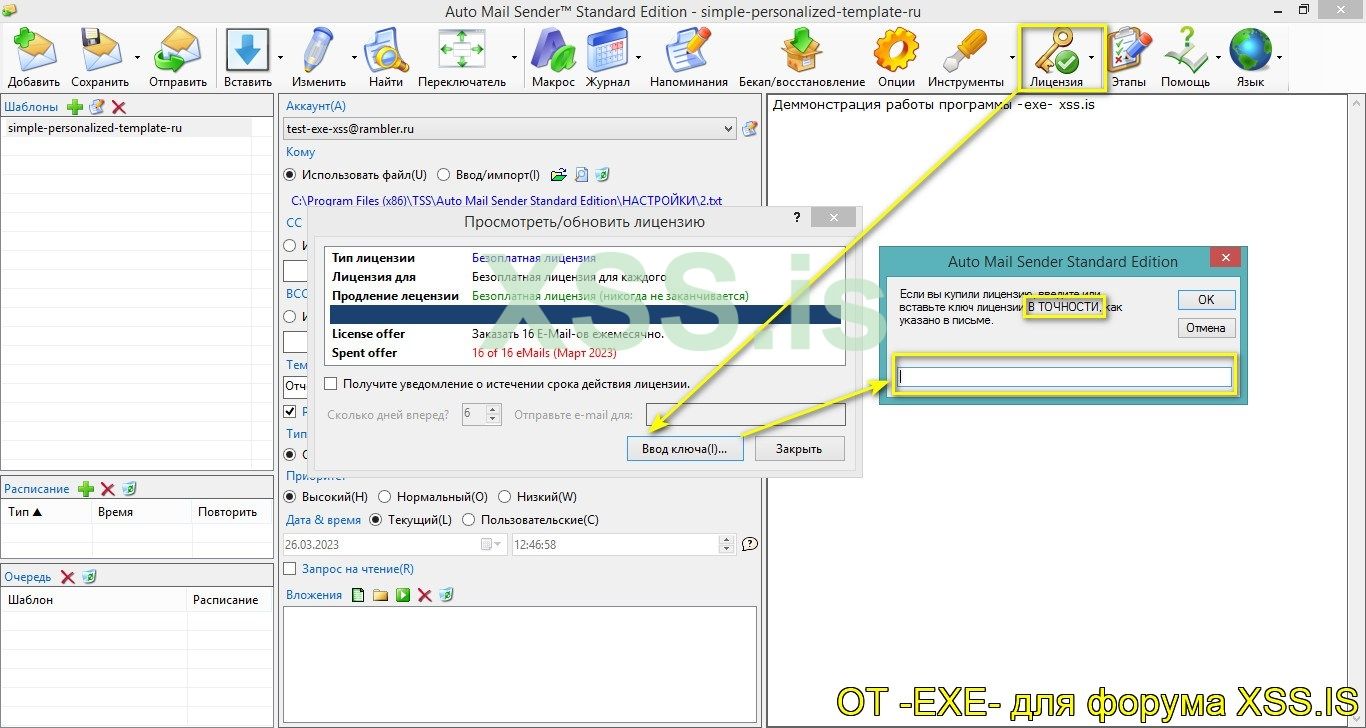Open Бекап/восстановление from the toolbar

tap(801, 50)
